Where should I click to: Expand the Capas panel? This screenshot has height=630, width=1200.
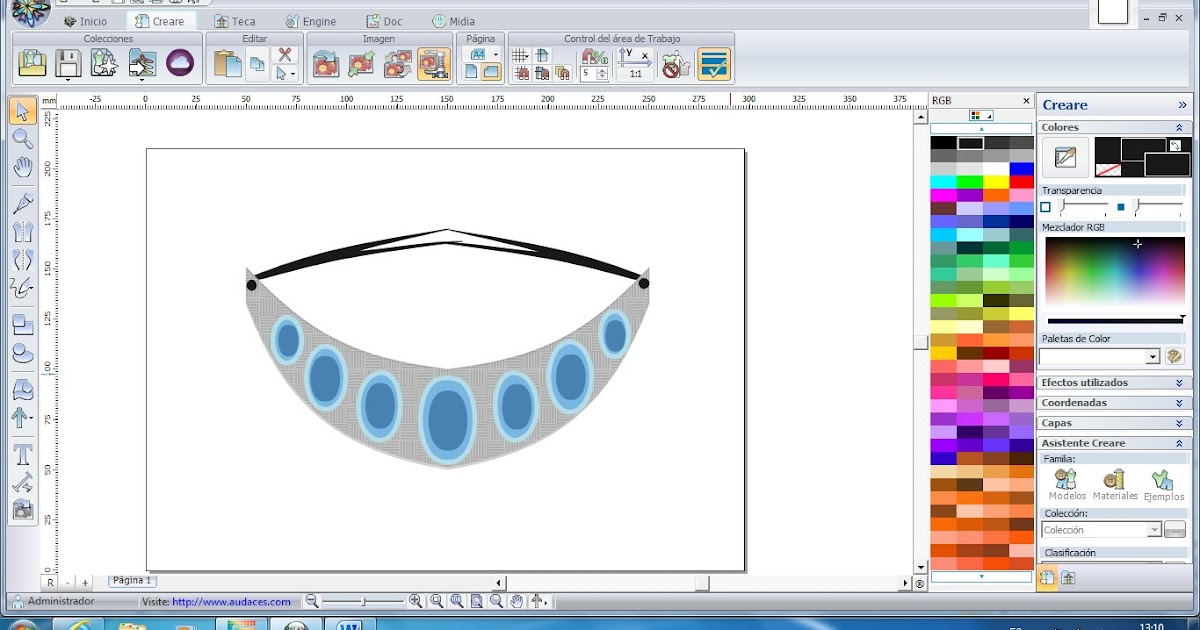tap(1179, 423)
